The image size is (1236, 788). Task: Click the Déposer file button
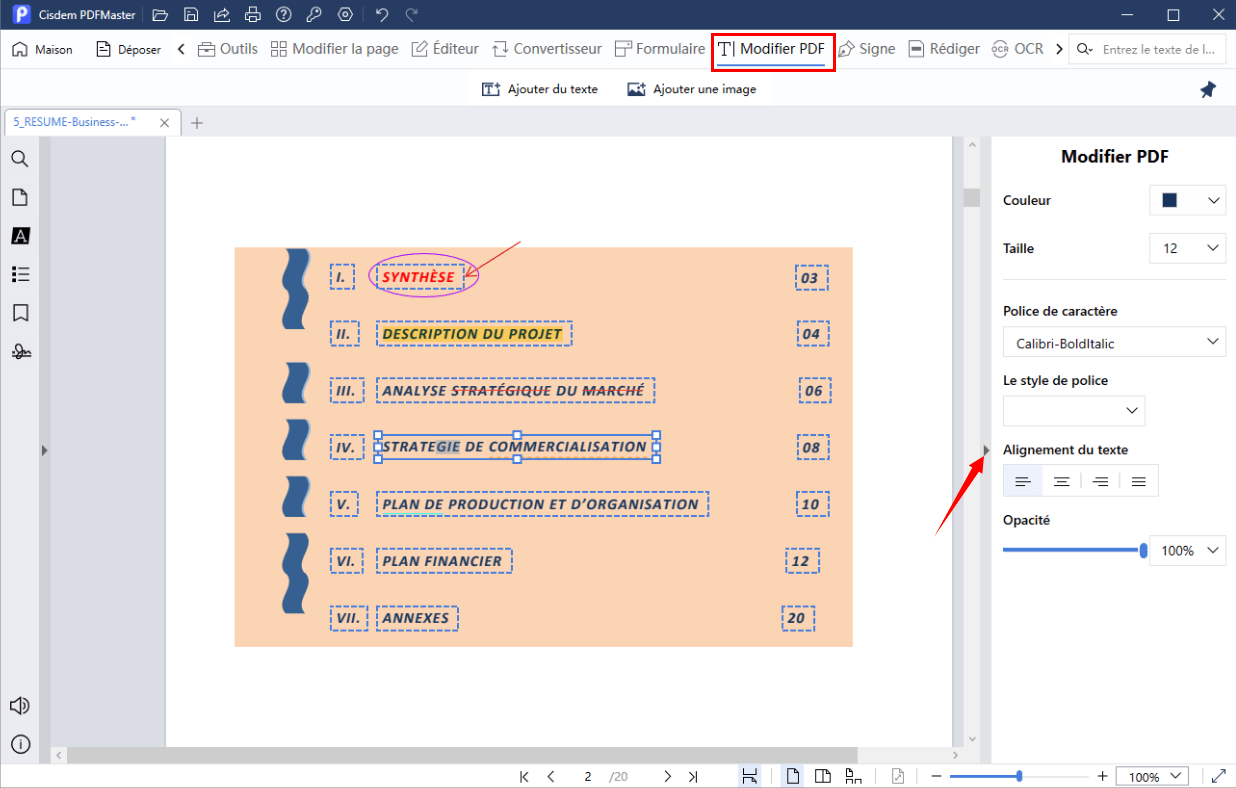click(128, 49)
